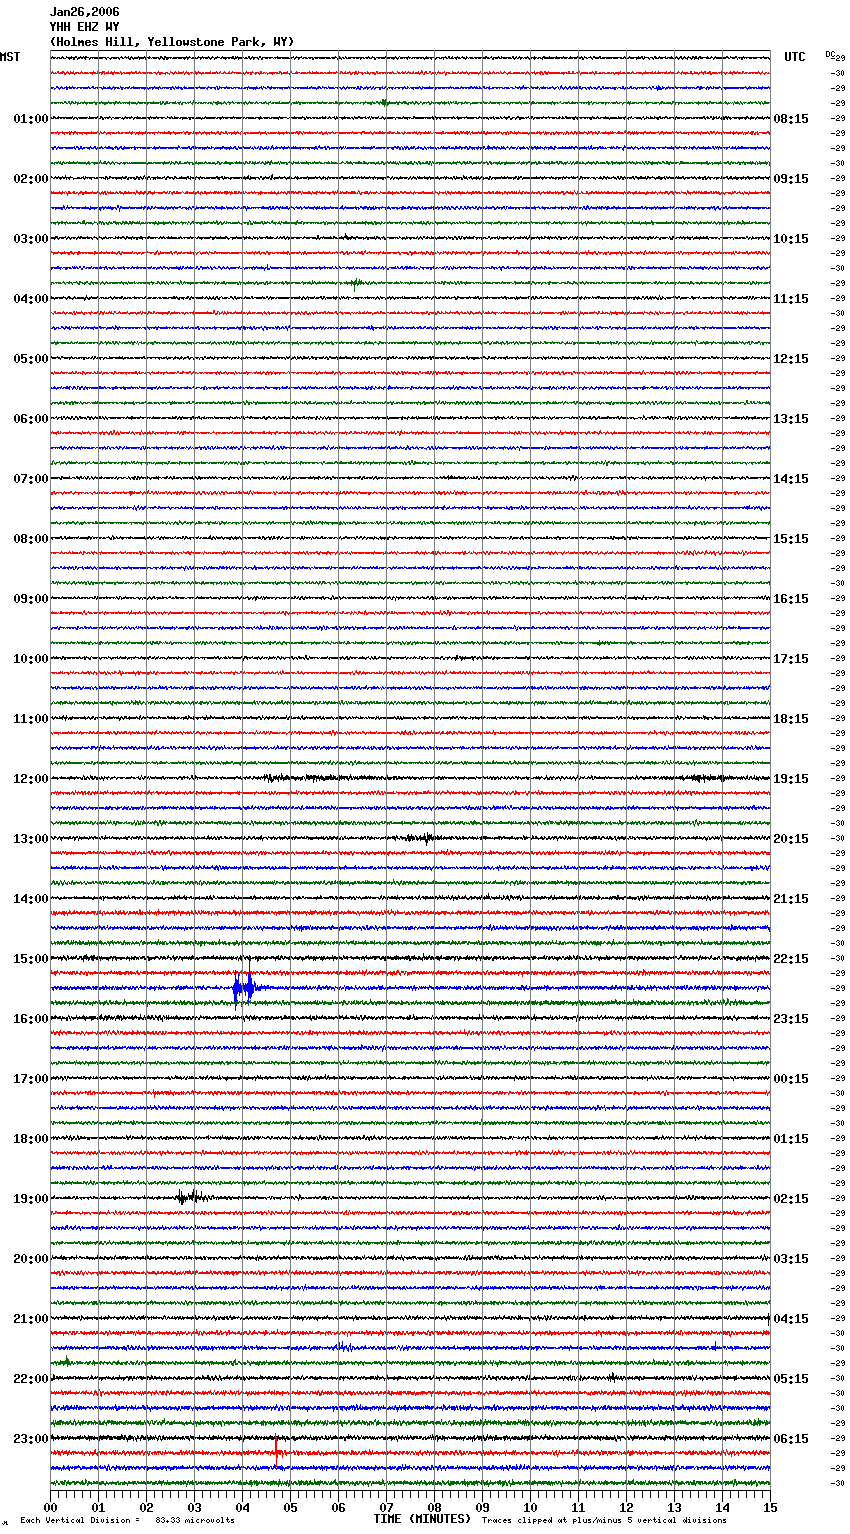Click the TIME (MINUTES) axis title
Screen dimensions: 850x1534
pos(422,1519)
